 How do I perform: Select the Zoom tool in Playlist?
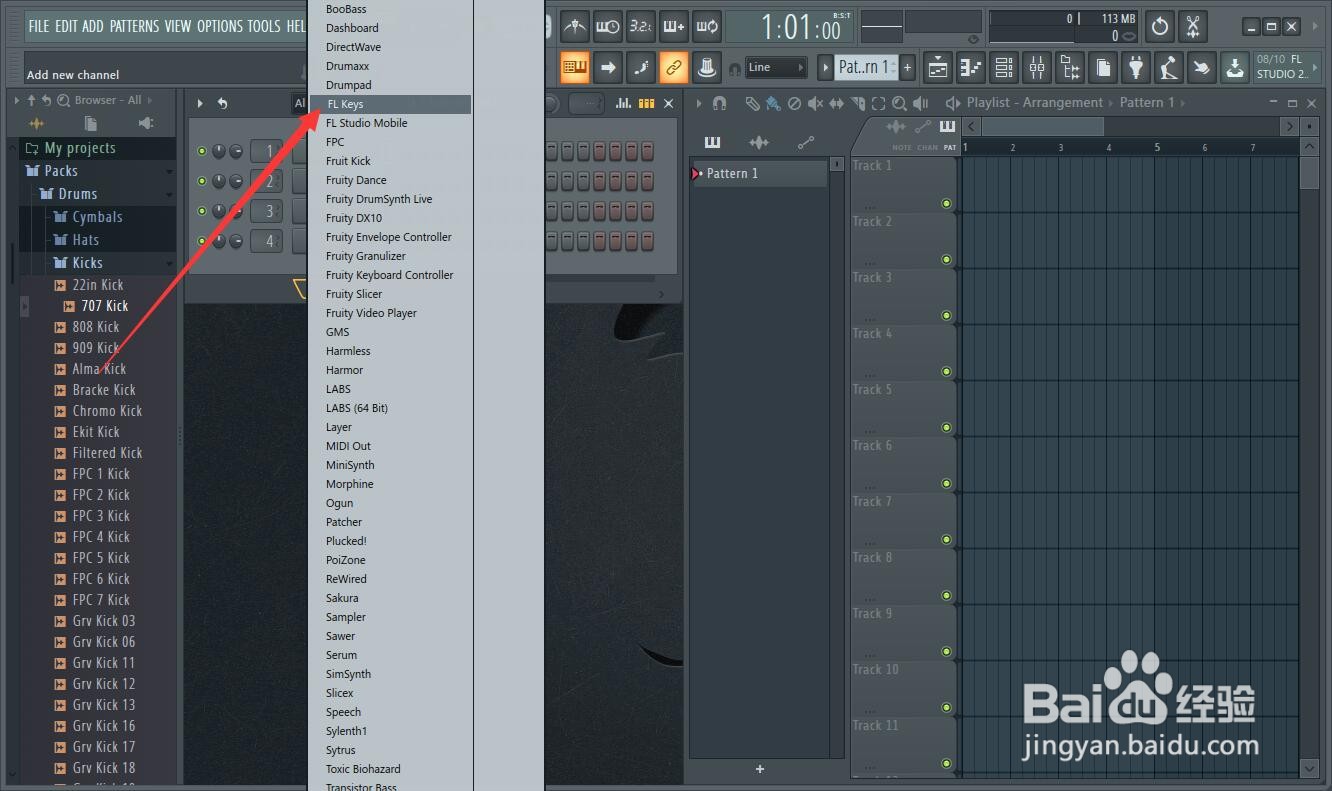click(899, 103)
